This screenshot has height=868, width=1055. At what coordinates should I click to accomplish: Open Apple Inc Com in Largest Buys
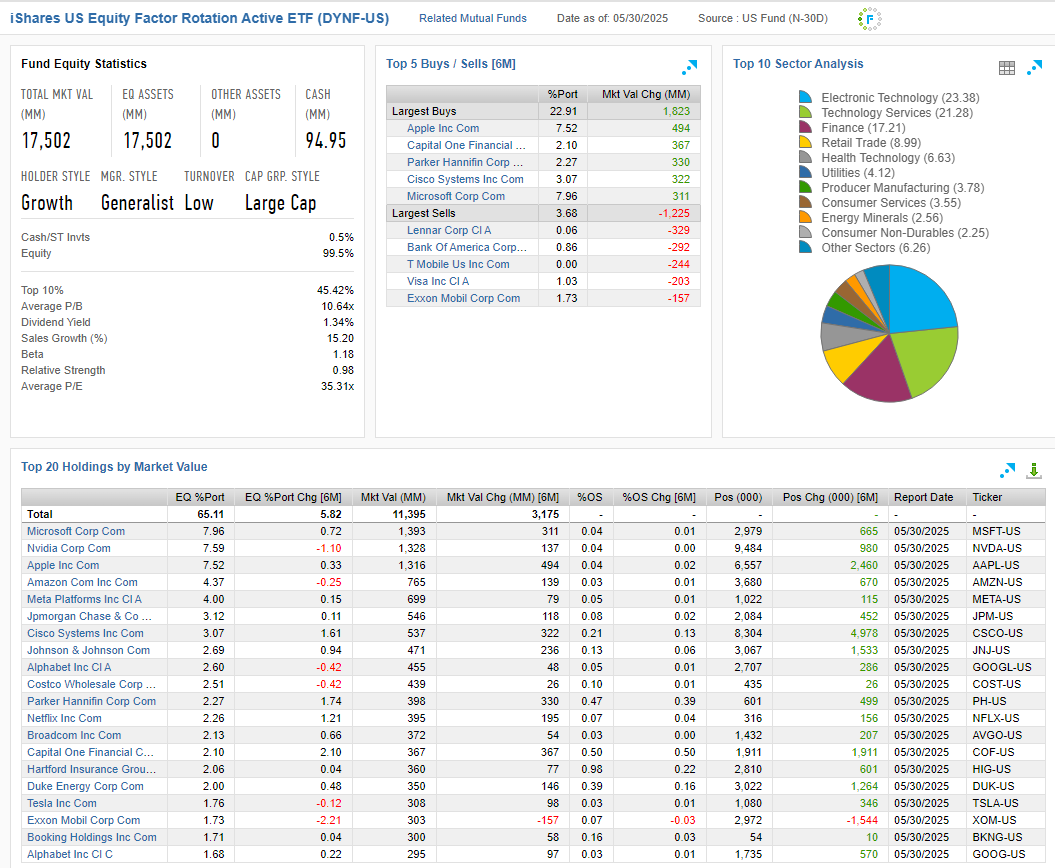tap(443, 129)
